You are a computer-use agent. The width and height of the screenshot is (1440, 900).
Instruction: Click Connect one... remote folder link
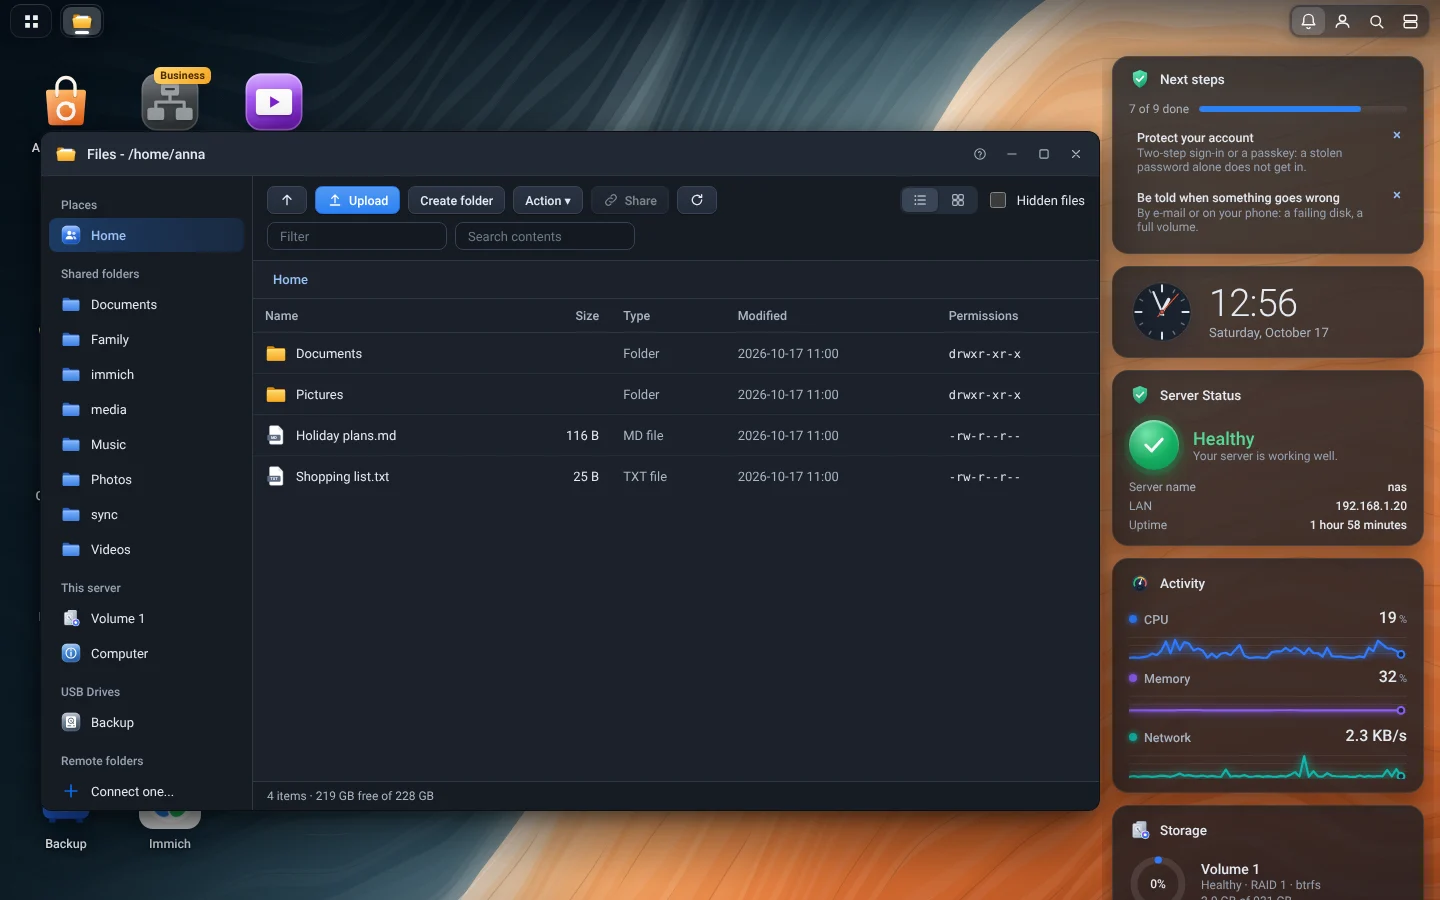(146, 791)
